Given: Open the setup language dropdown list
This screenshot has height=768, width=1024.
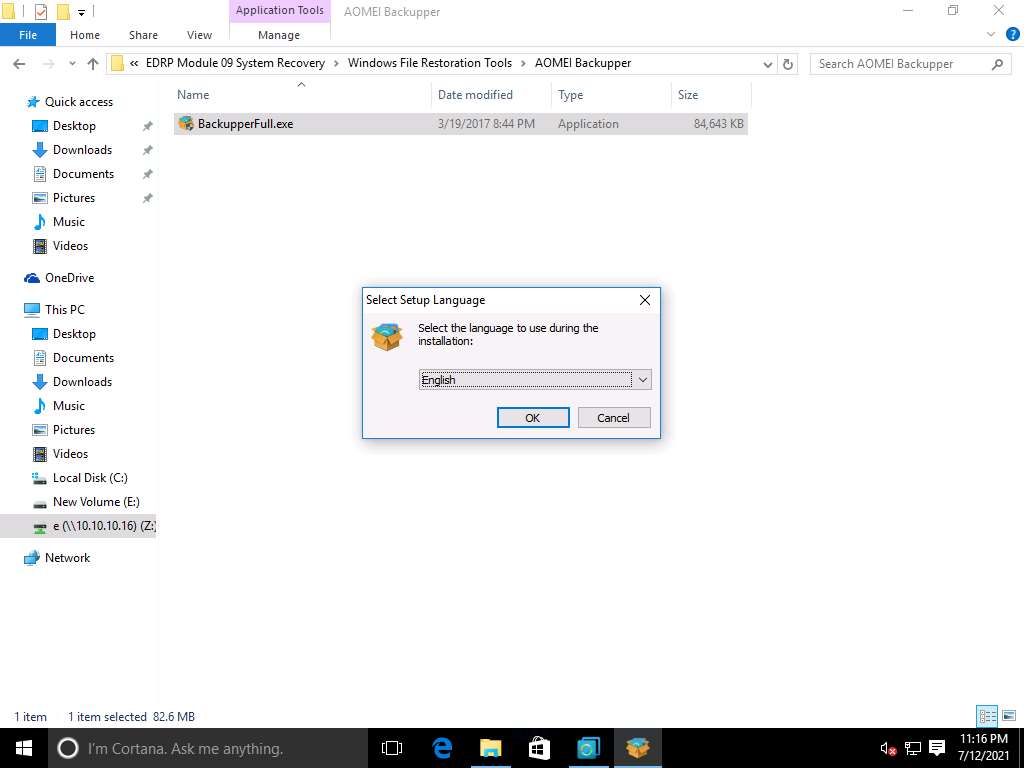Looking at the screenshot, I should coord(643,380).
